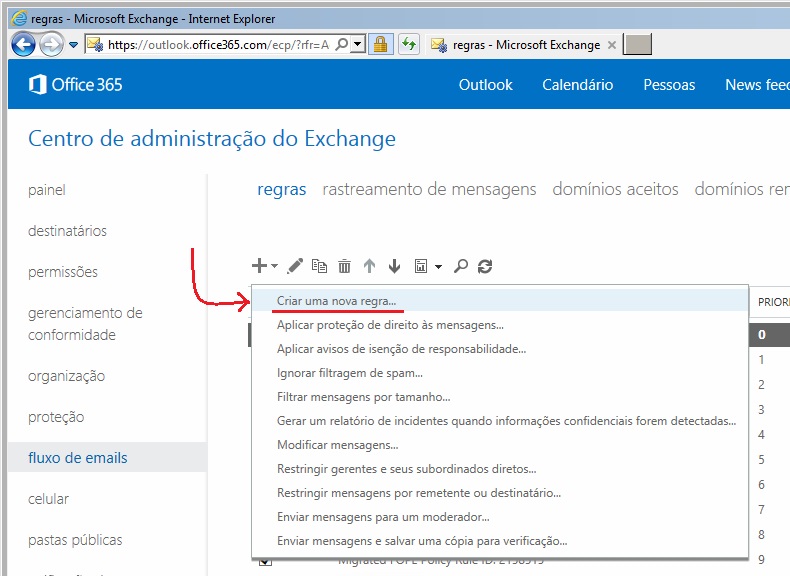Select destinatários in the left navigation

(68, 231)
